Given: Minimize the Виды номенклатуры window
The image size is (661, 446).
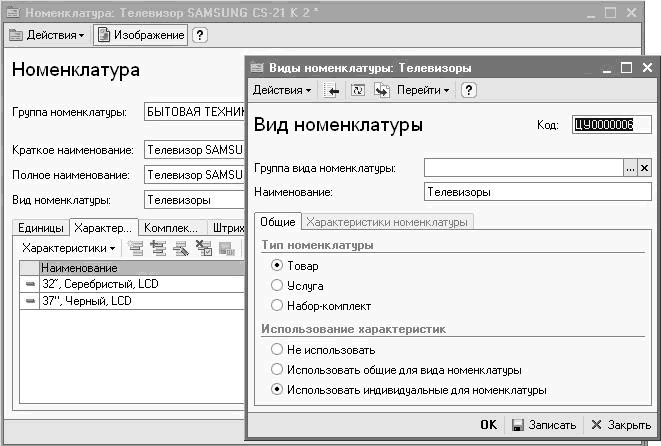Looking at the screenshot, I should pos(607,67).
